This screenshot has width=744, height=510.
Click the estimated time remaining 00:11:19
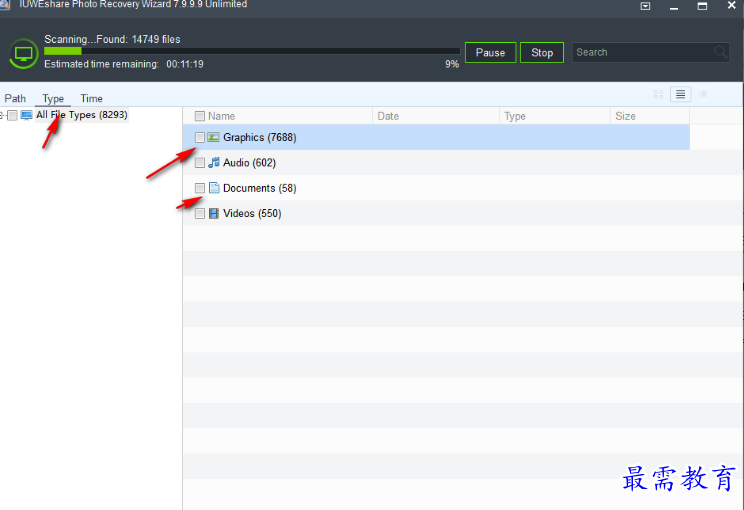(x=185, y=64)
